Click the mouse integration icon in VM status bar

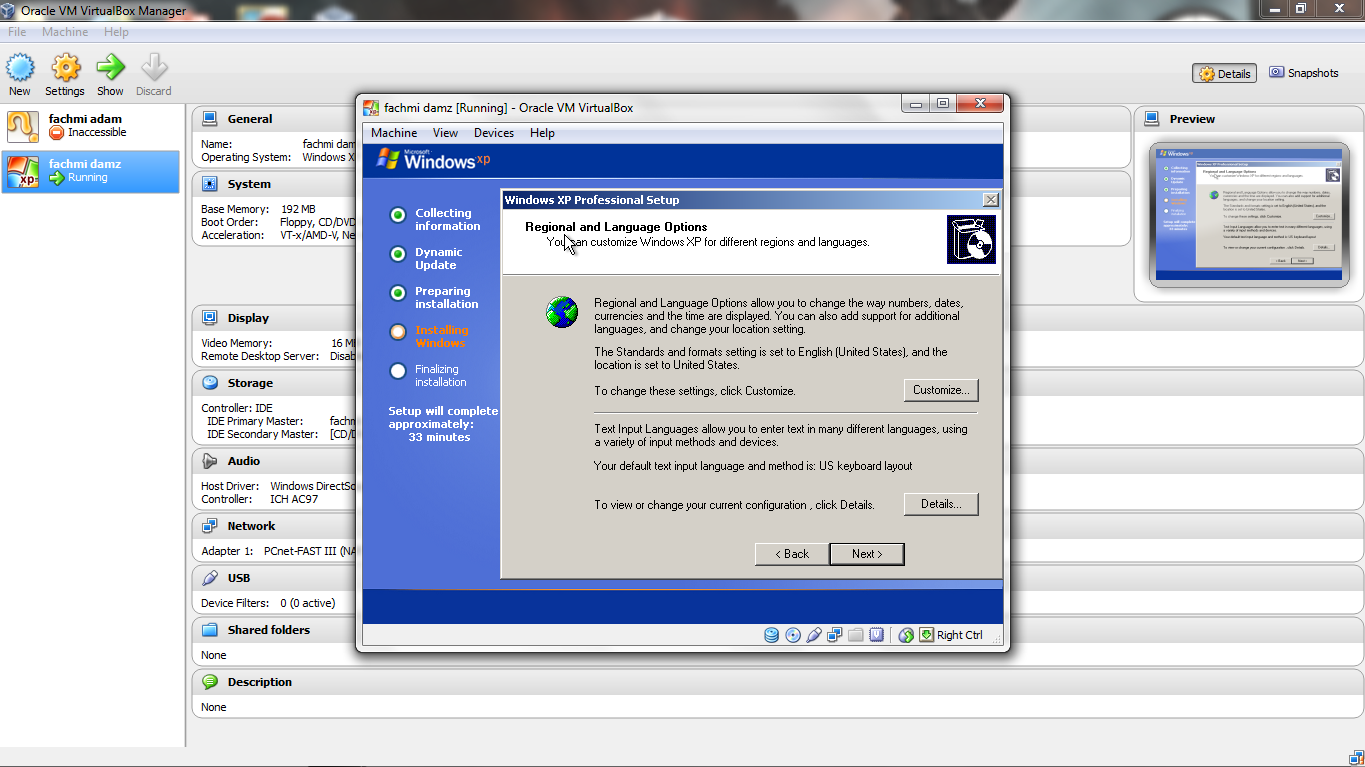906,635
